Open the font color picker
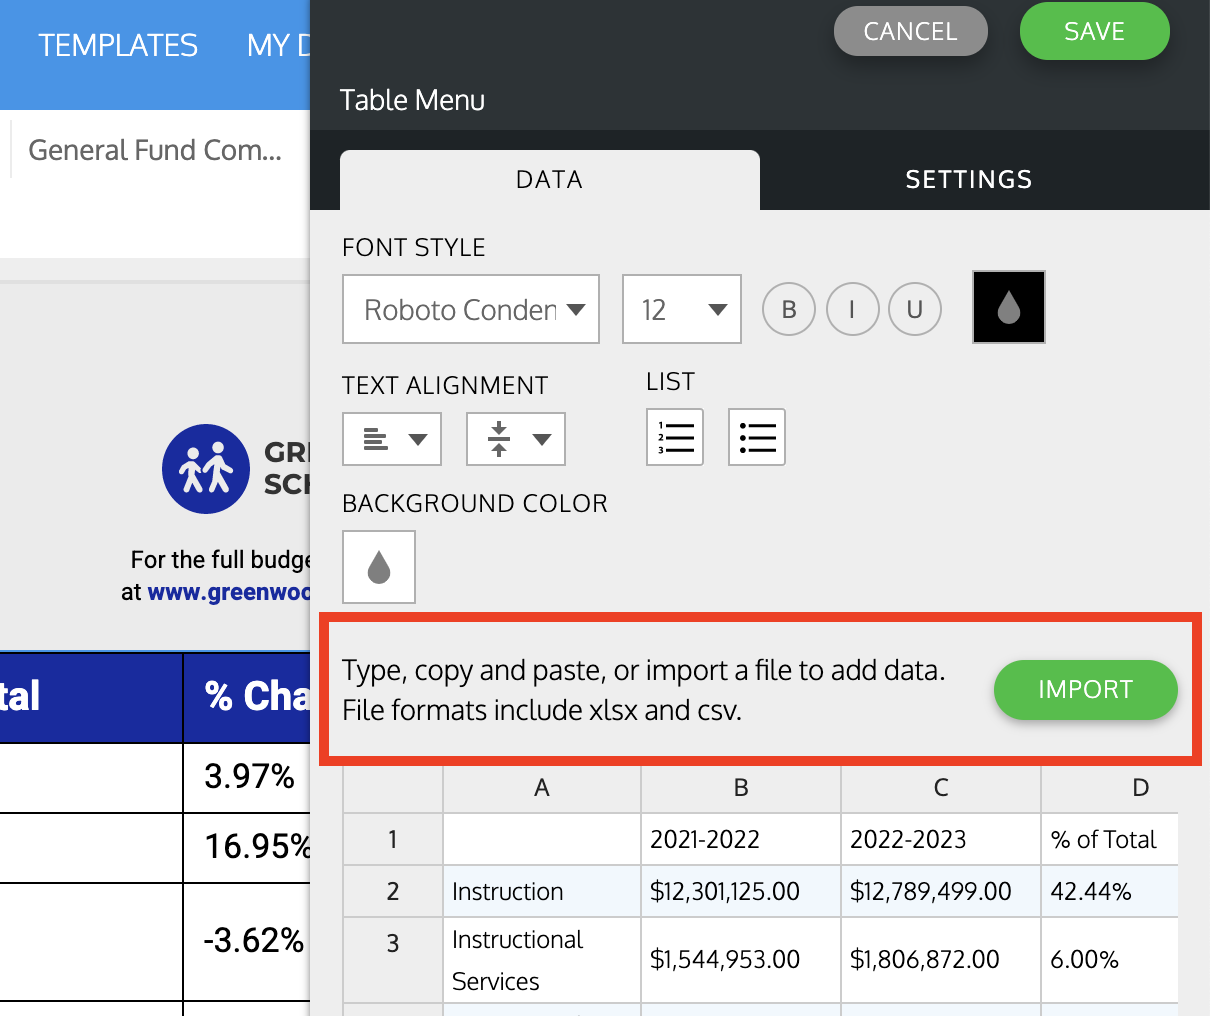This screenshot has height=1016, width=1210. click(x=1009, y=308)
